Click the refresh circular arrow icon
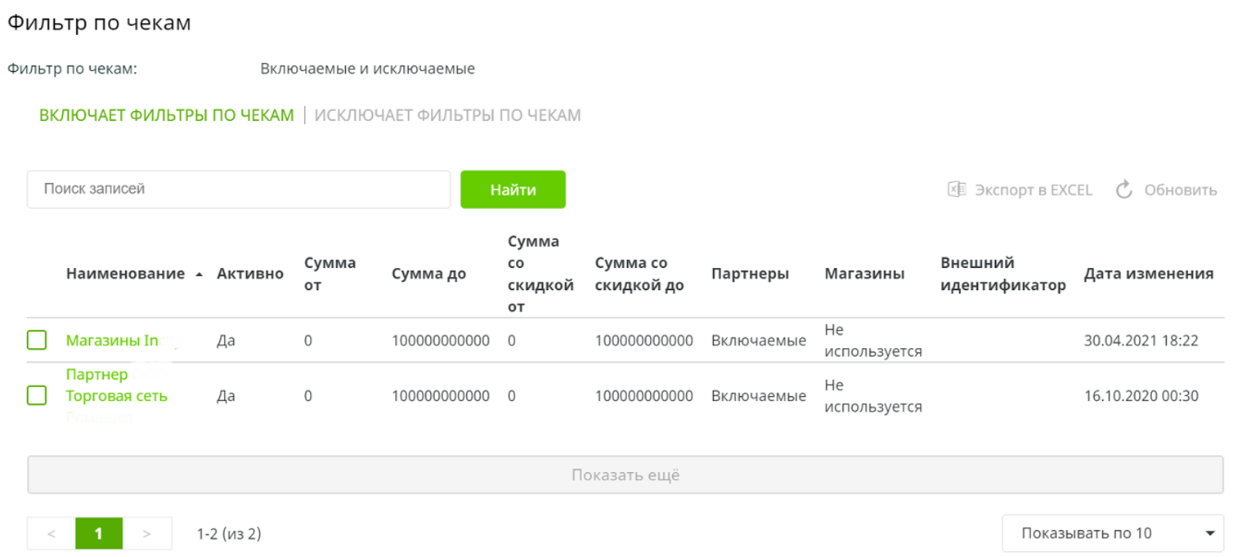The height and width of the screenshot is (557, 1233). click(1124, 190)
